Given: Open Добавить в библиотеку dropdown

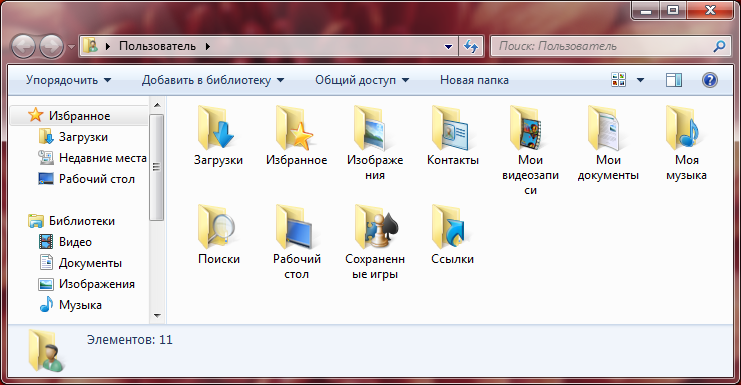Looking at the screenshot, I should 213,80.
